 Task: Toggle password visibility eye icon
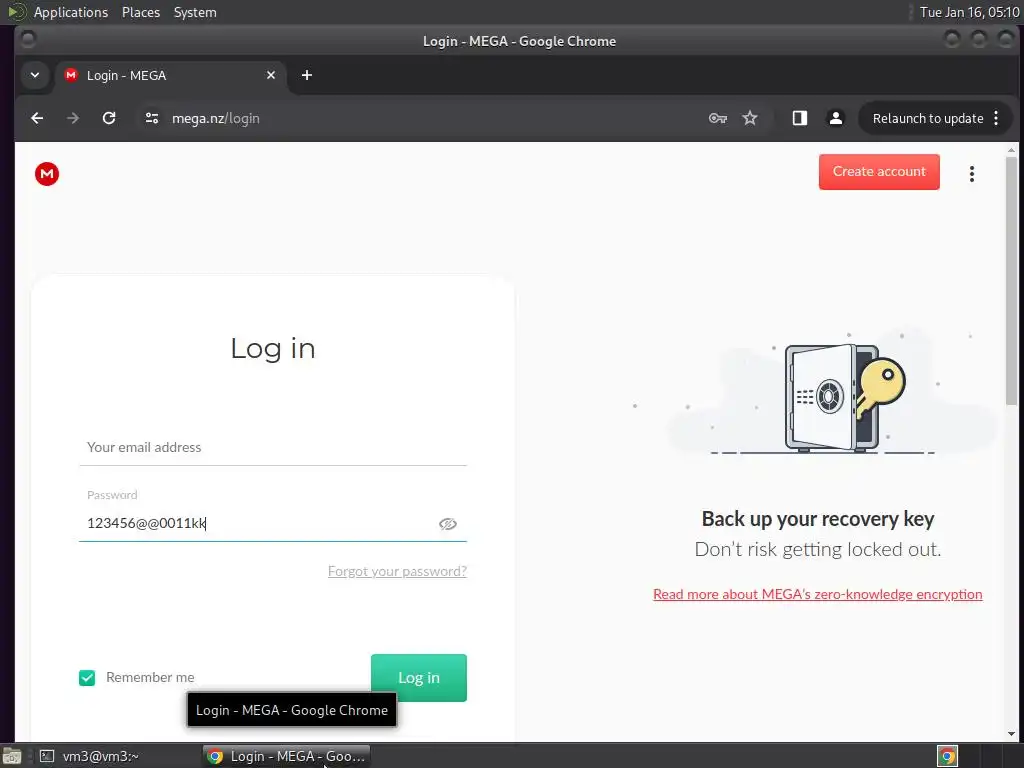pos(447,524)
